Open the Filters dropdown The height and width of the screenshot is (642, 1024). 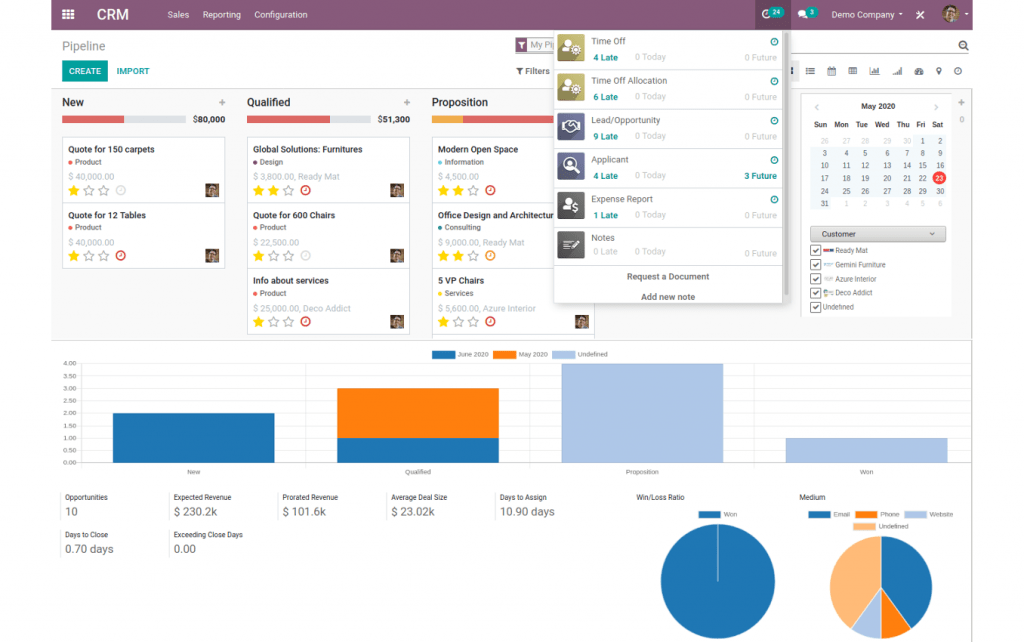point(533,71)
